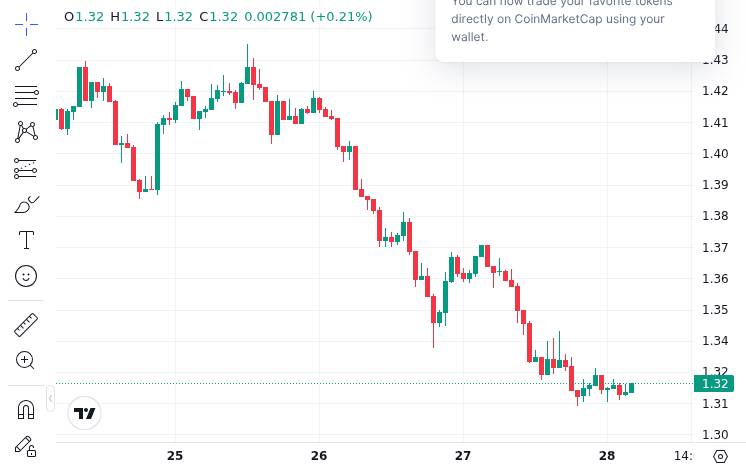Screen dimensions: 746x470
Task: Toggle lock all drawing tools
Action: point(26,446)
